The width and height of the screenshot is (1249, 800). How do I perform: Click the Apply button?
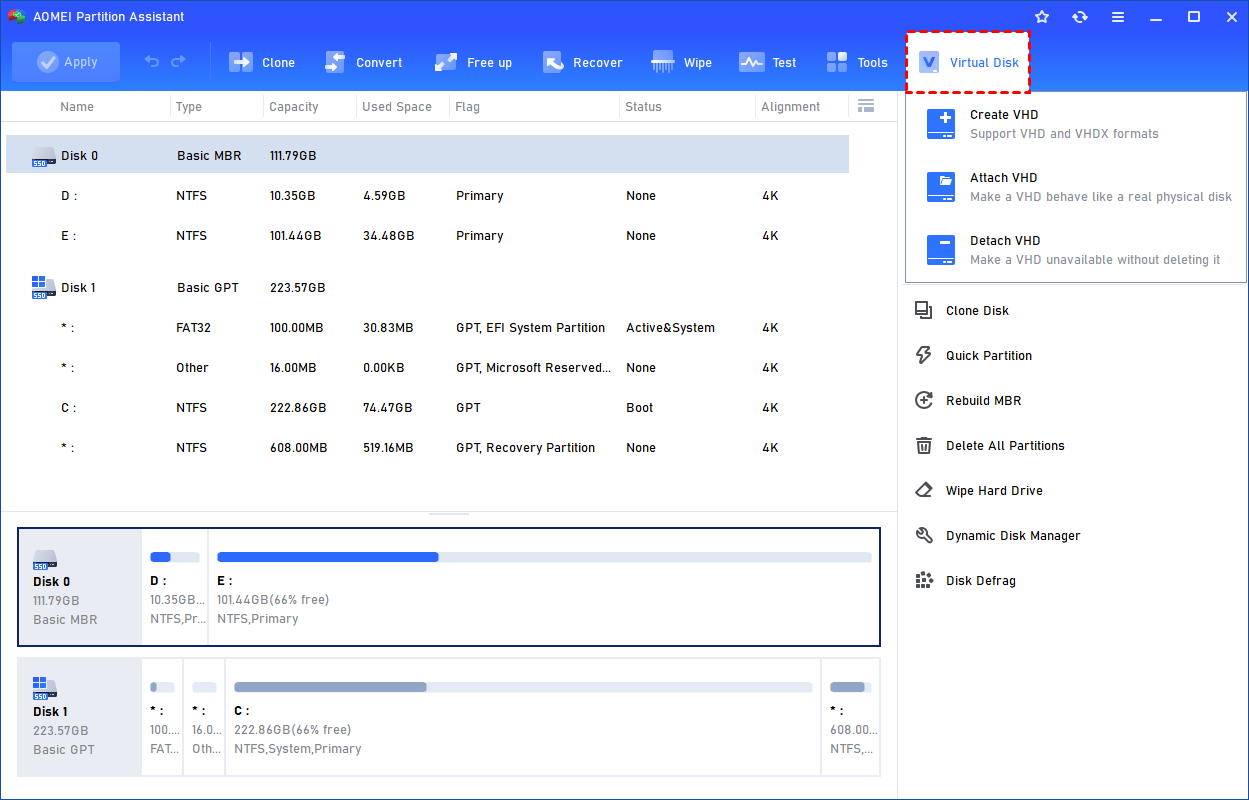click(66, 62)
